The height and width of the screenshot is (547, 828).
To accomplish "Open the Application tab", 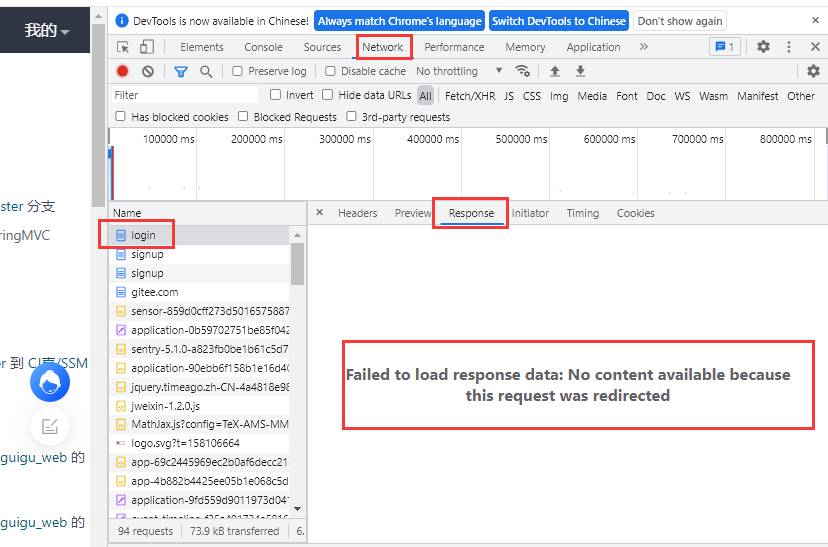I will coord(593,47).
